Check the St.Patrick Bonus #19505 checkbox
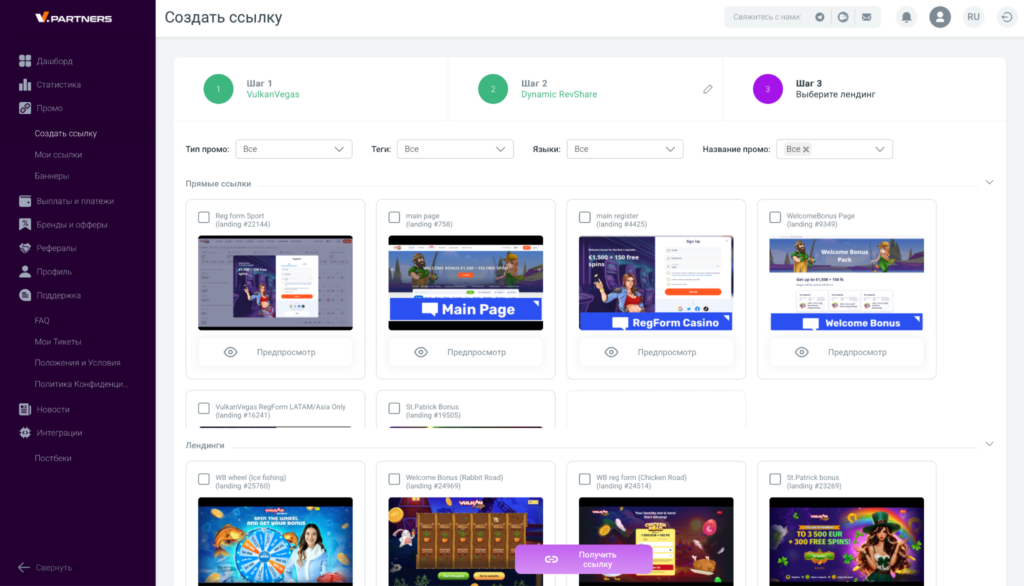Viewport: 1024px width, 586px height. pos(394,408)
